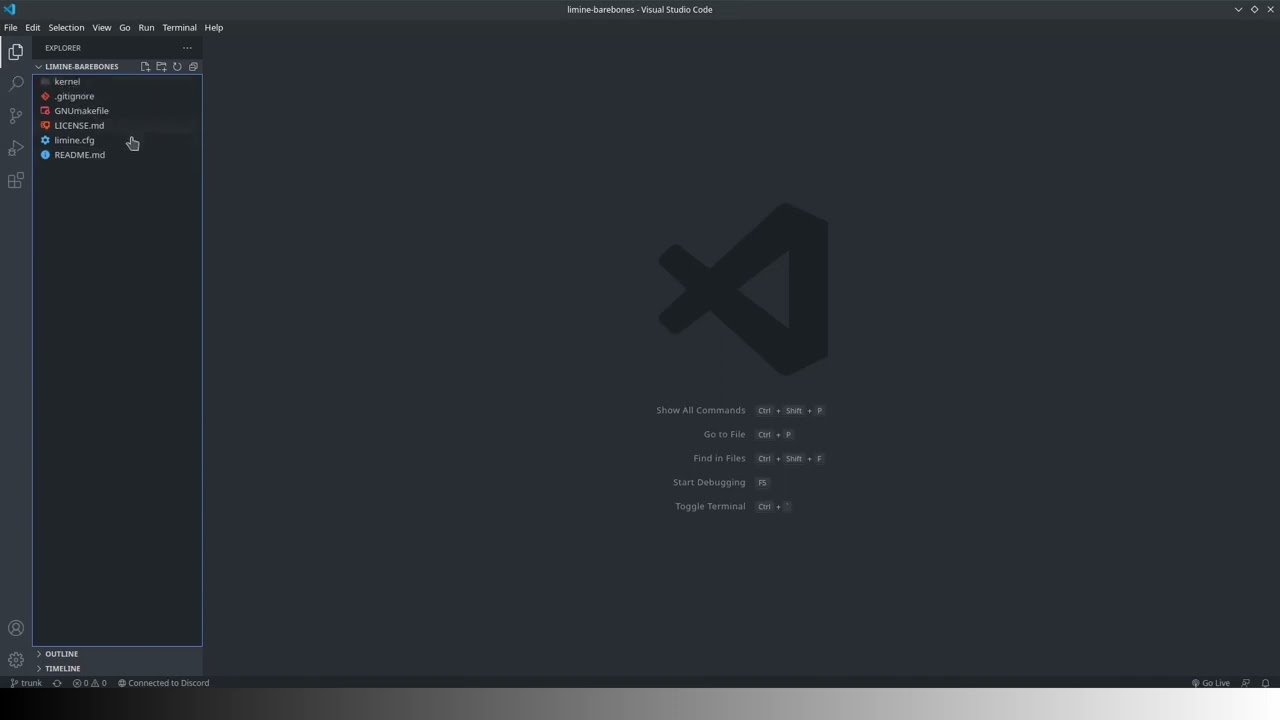Open the Search view in activity bar

[x=16, y=84]
